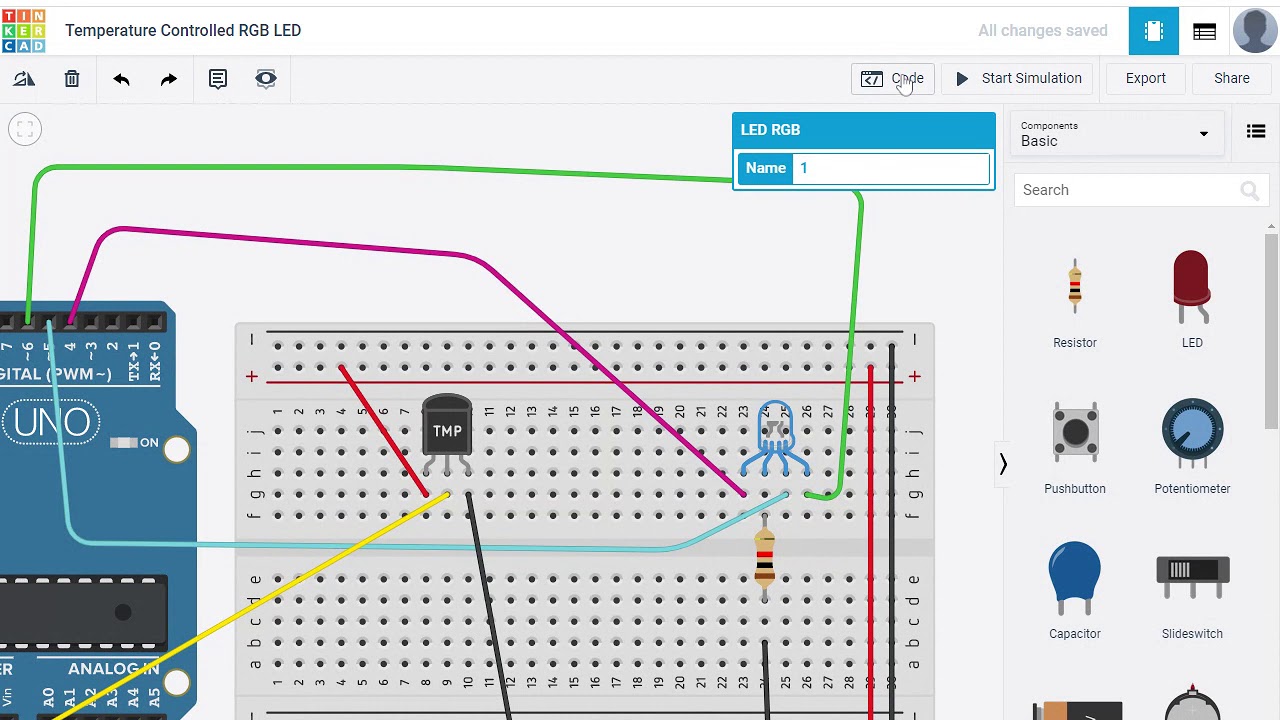Toggle notes visibility eye icon
Screen dimensions: 1280x720
coord(265,79)
